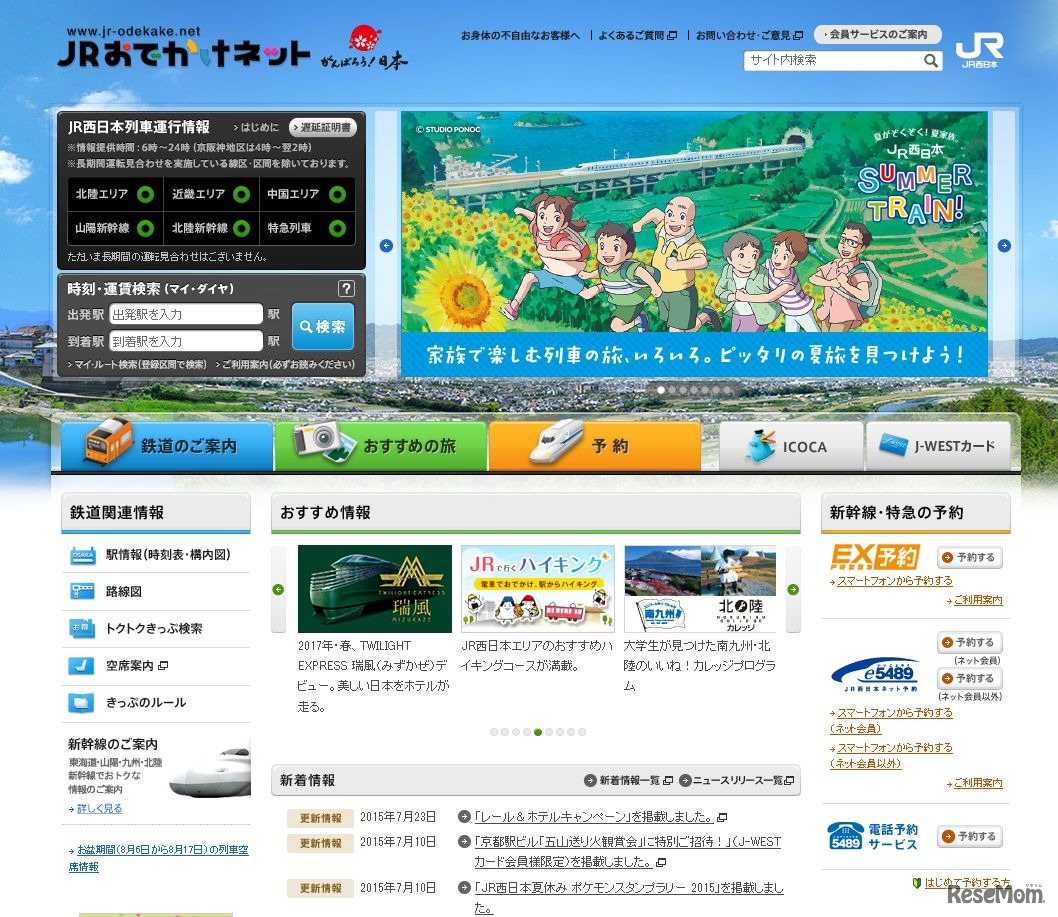Click the 遅延証明書 button
1058x917 pixels.
coord(323,127)
